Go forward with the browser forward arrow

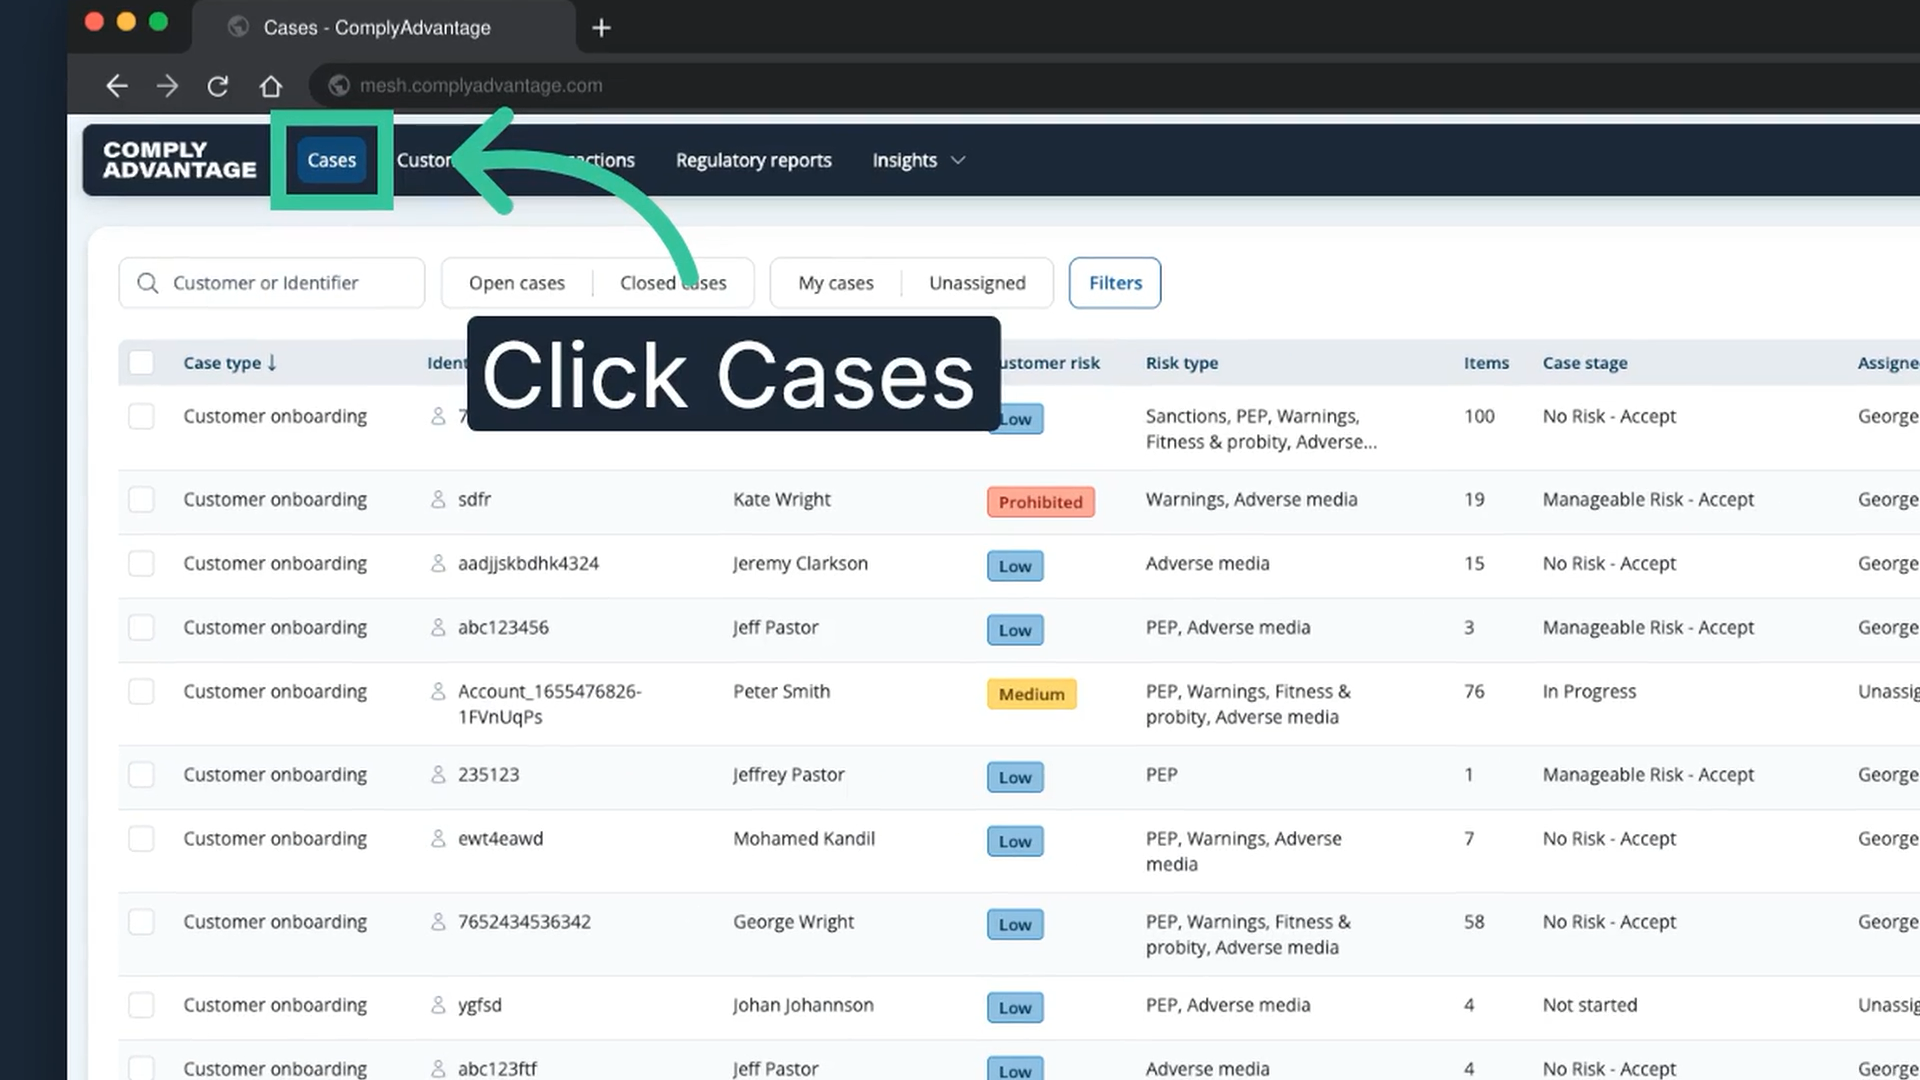[168, 86]
